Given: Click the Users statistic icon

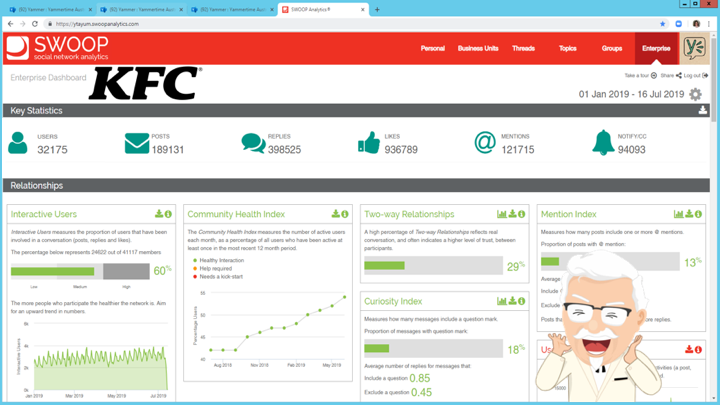Looking at the screenshot, I should click(17, 143).
